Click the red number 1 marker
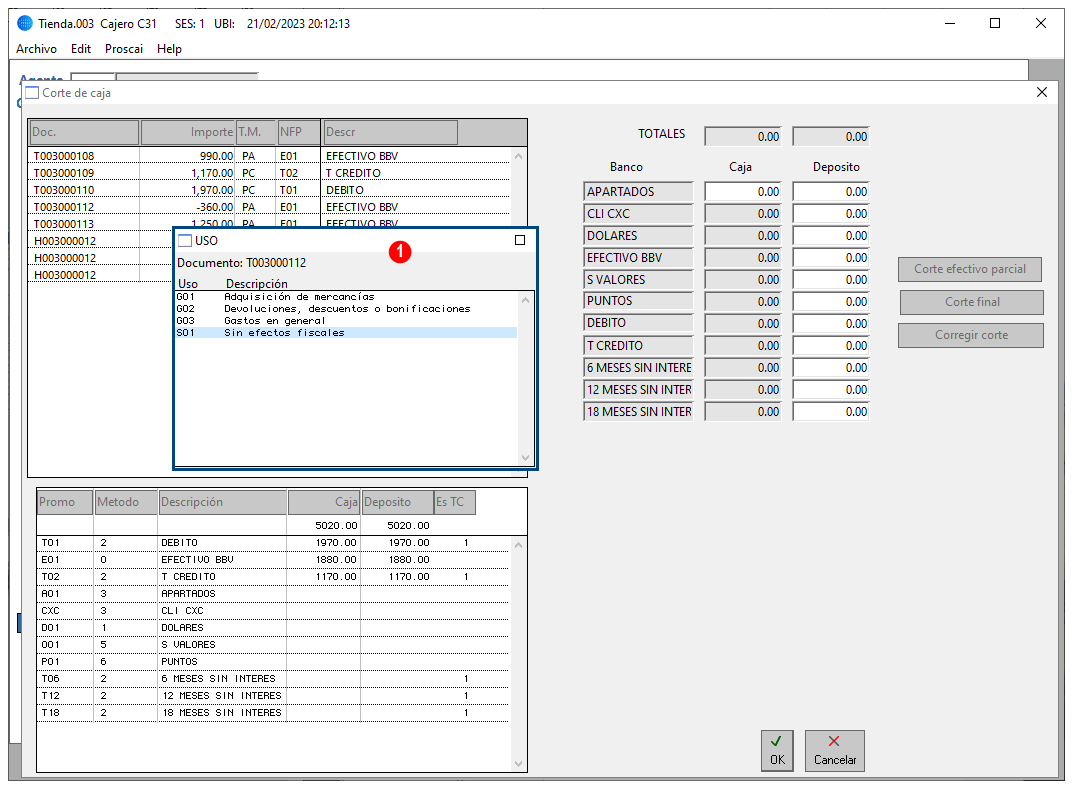 pos(400,252)
